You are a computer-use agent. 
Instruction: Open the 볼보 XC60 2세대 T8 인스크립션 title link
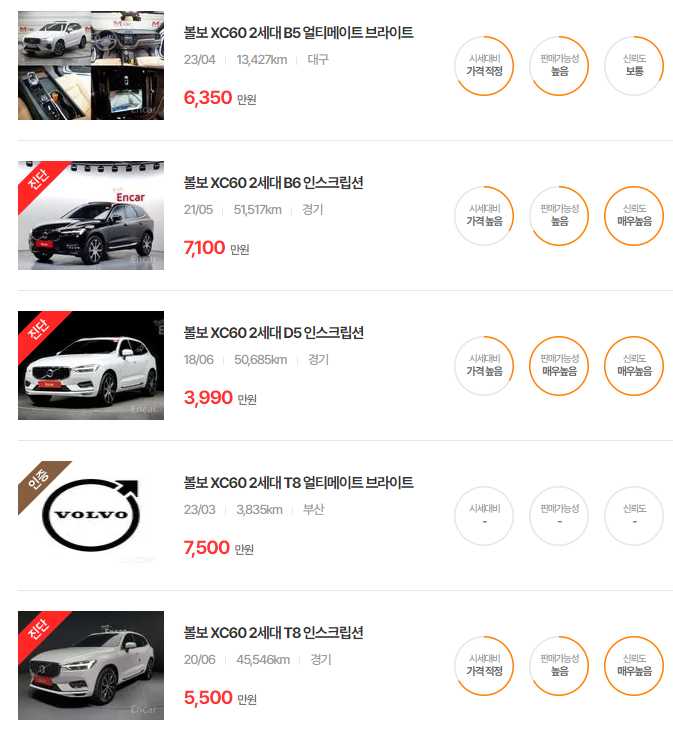[x=273, y=632]
